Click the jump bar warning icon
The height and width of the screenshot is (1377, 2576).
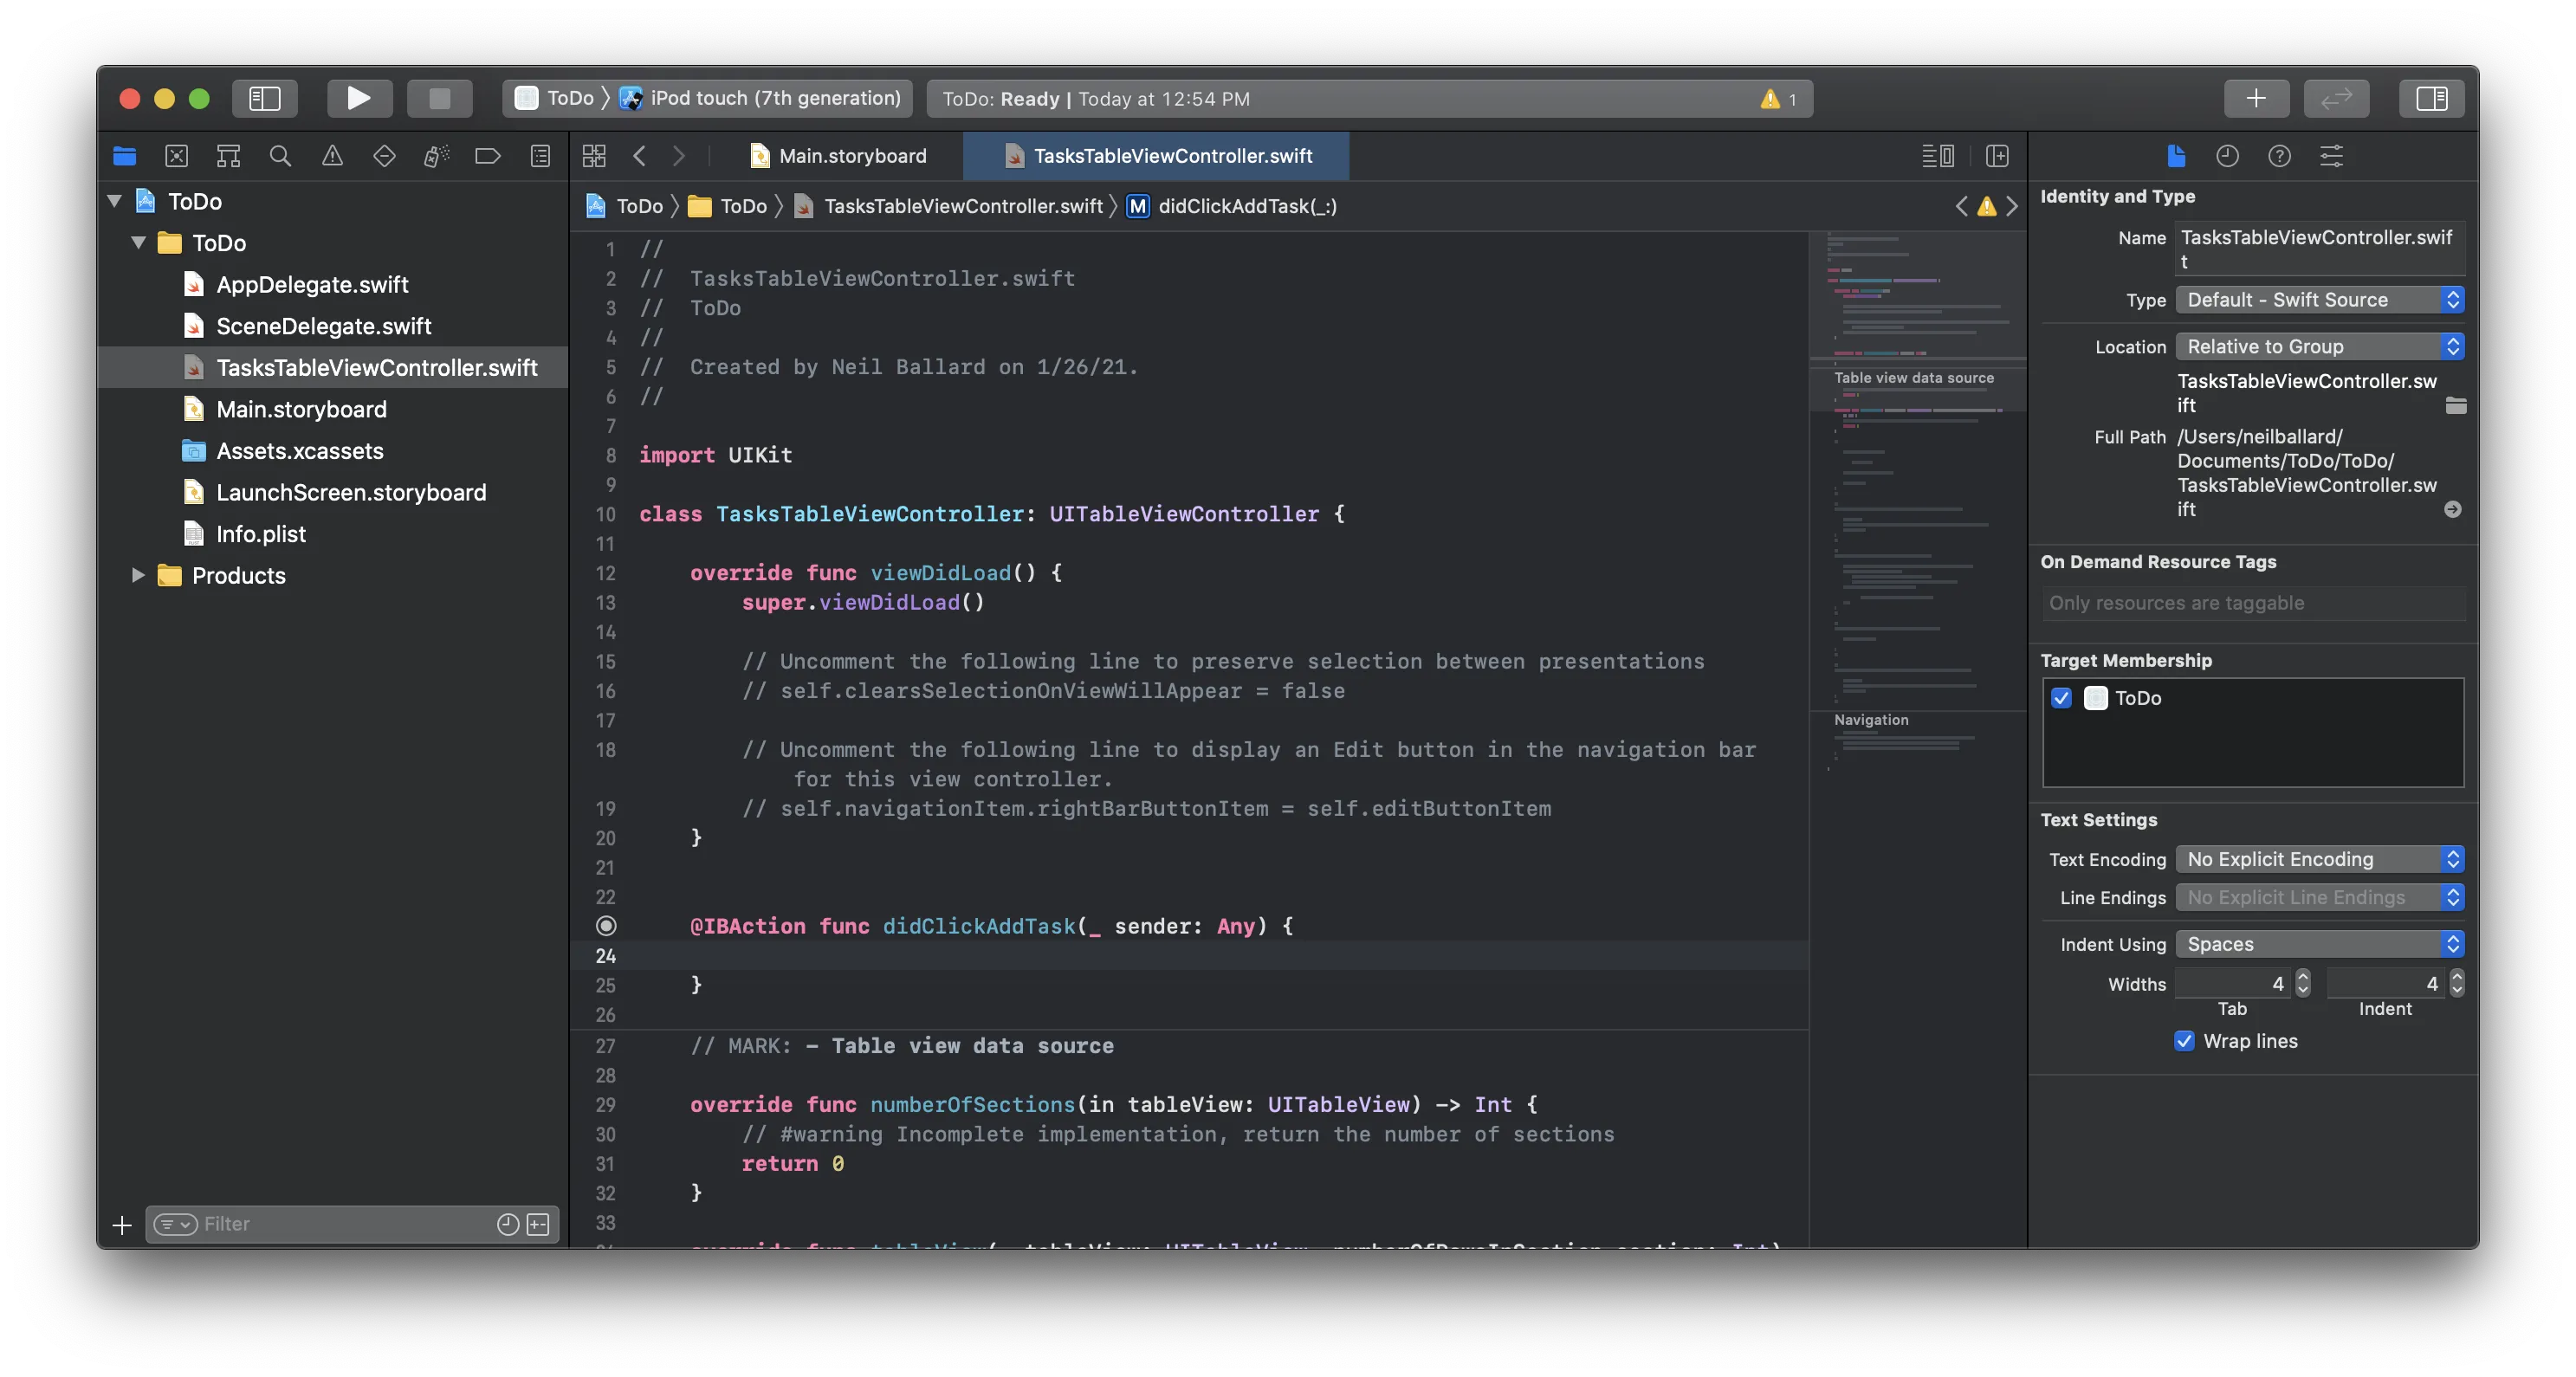pyautogui.click(x=1987, y=206)
